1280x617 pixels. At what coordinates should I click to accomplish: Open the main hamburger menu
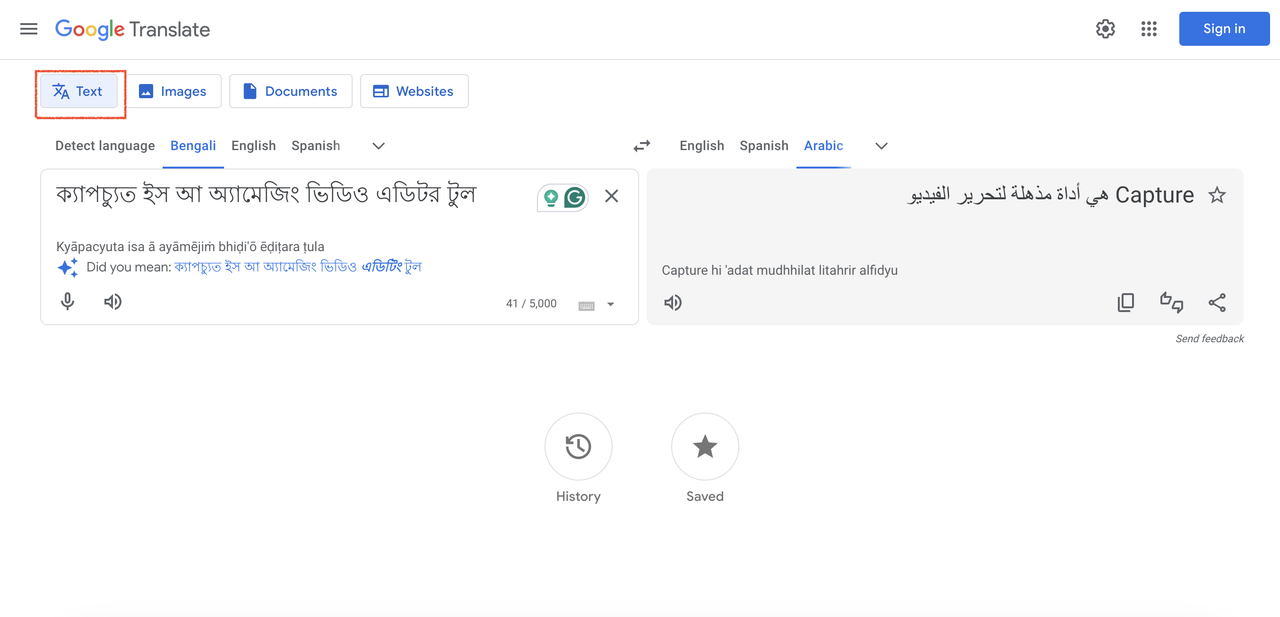(x=29, y=29)
